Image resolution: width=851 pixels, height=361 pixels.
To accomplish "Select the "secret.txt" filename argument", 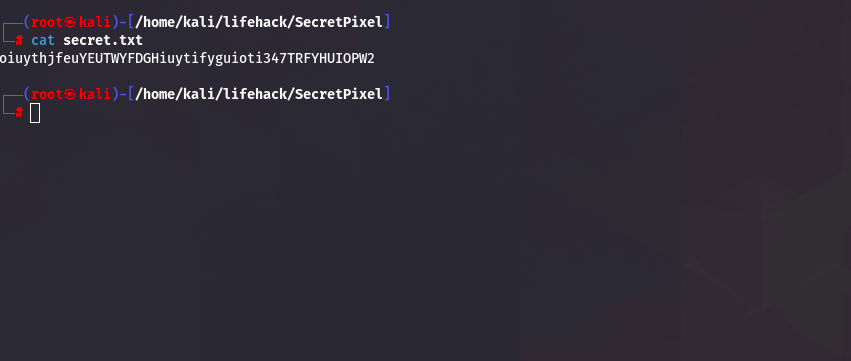I will coord(103,41).
